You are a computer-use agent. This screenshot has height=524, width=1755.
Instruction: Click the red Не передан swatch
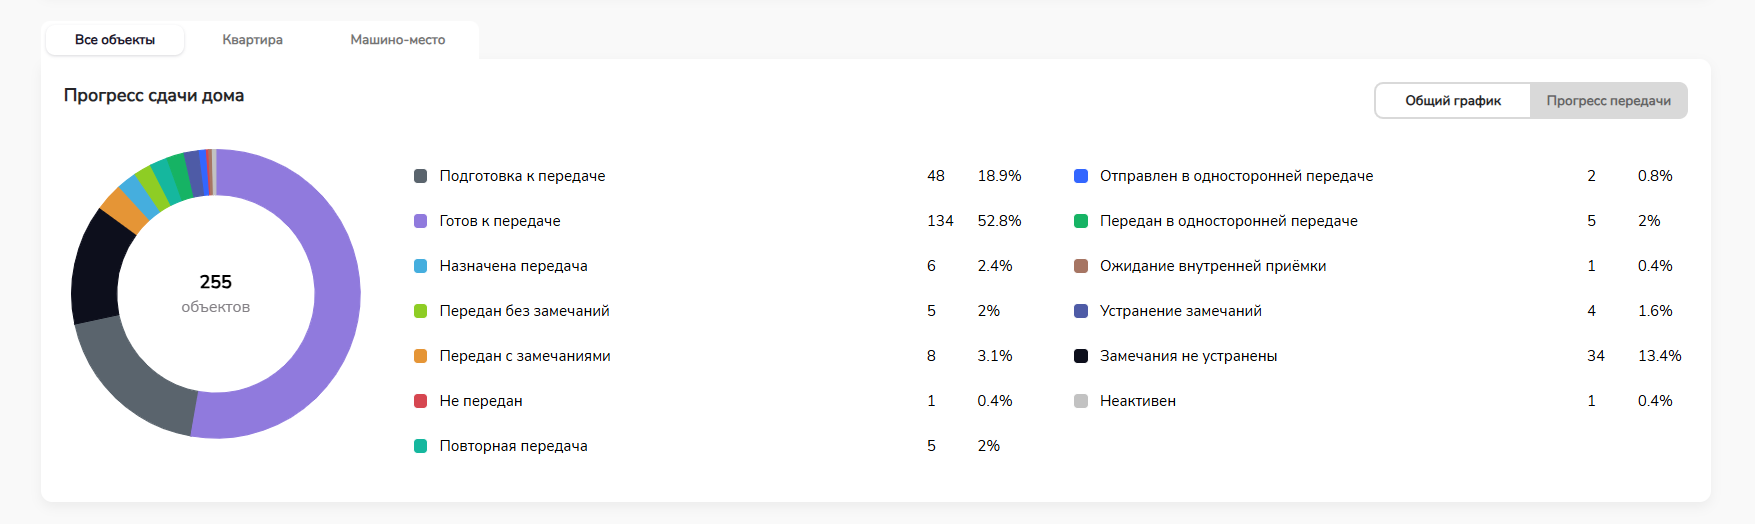pos(421,401)
